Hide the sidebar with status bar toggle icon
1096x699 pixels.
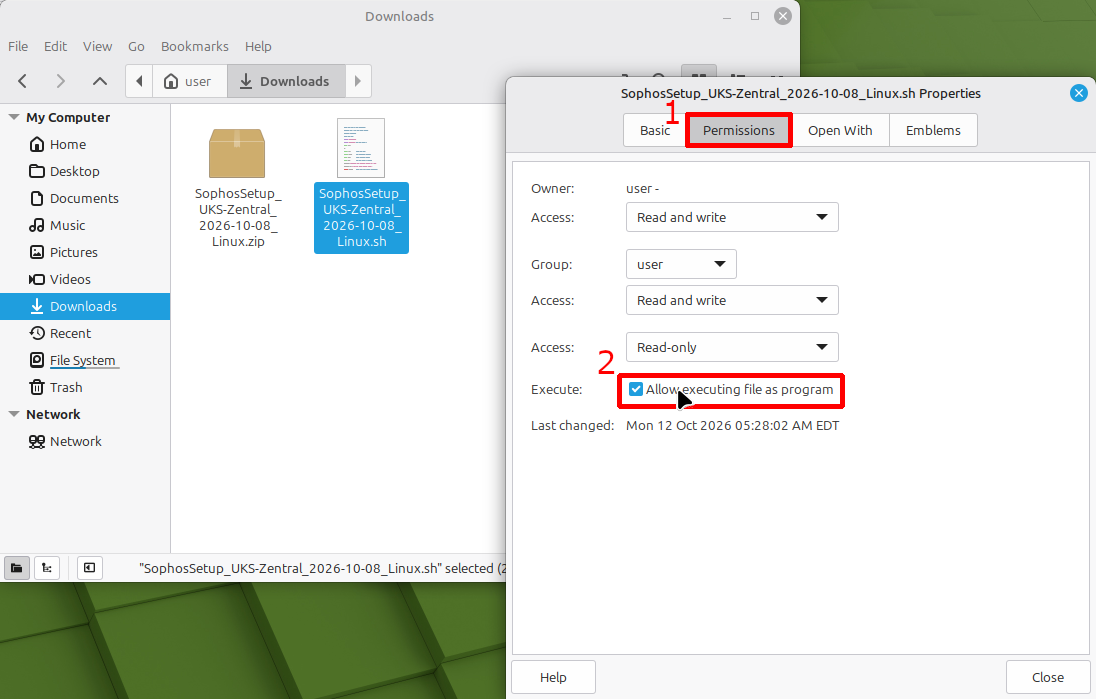[x=89, y=568]
